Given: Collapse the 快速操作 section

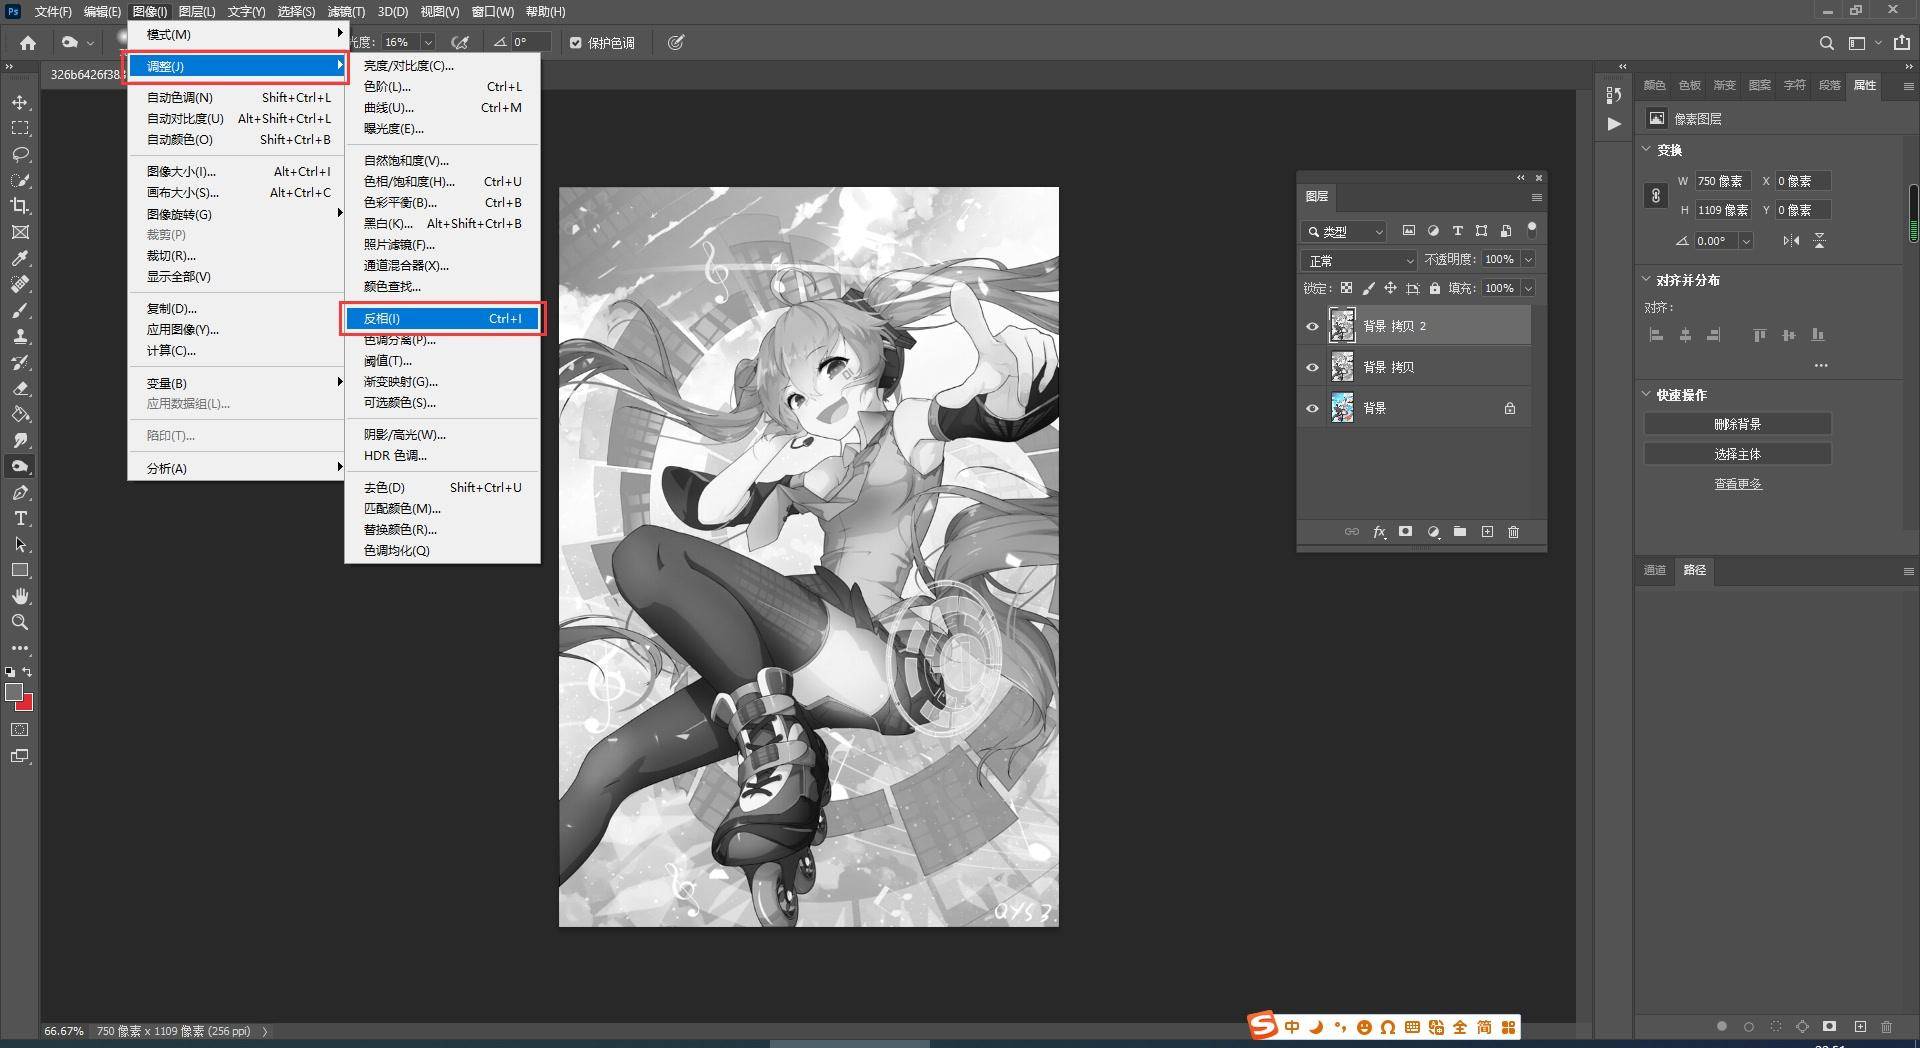Looking at the screenshot, I should click(x=1647, y=394).
